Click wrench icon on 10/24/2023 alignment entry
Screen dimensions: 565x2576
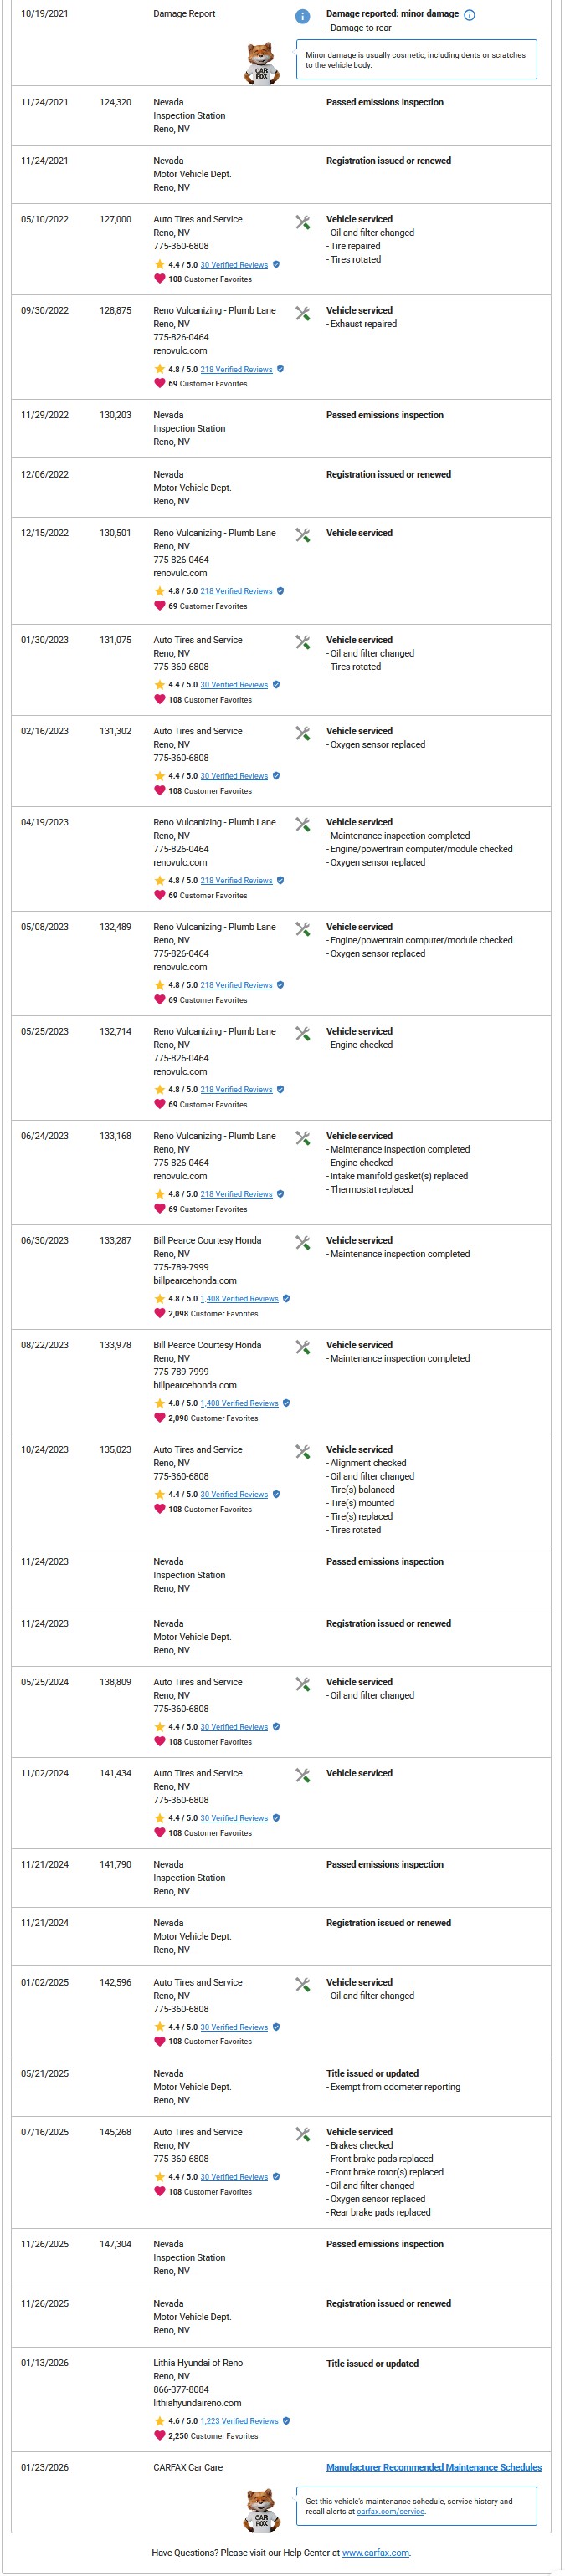[x=302, y=1451]
